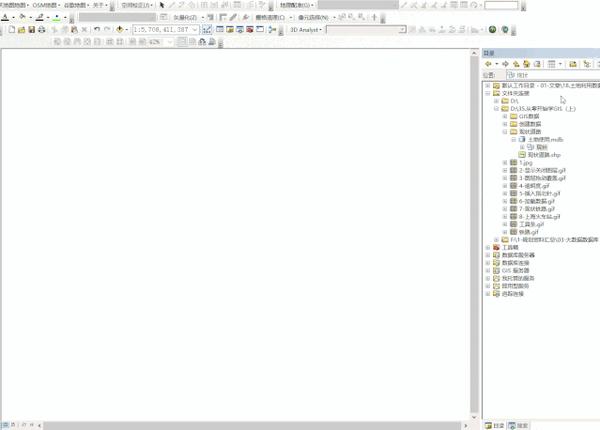Expand the GIS数据 folder
The height and width of the screenshot is (430, 600).
click(505, 116)
